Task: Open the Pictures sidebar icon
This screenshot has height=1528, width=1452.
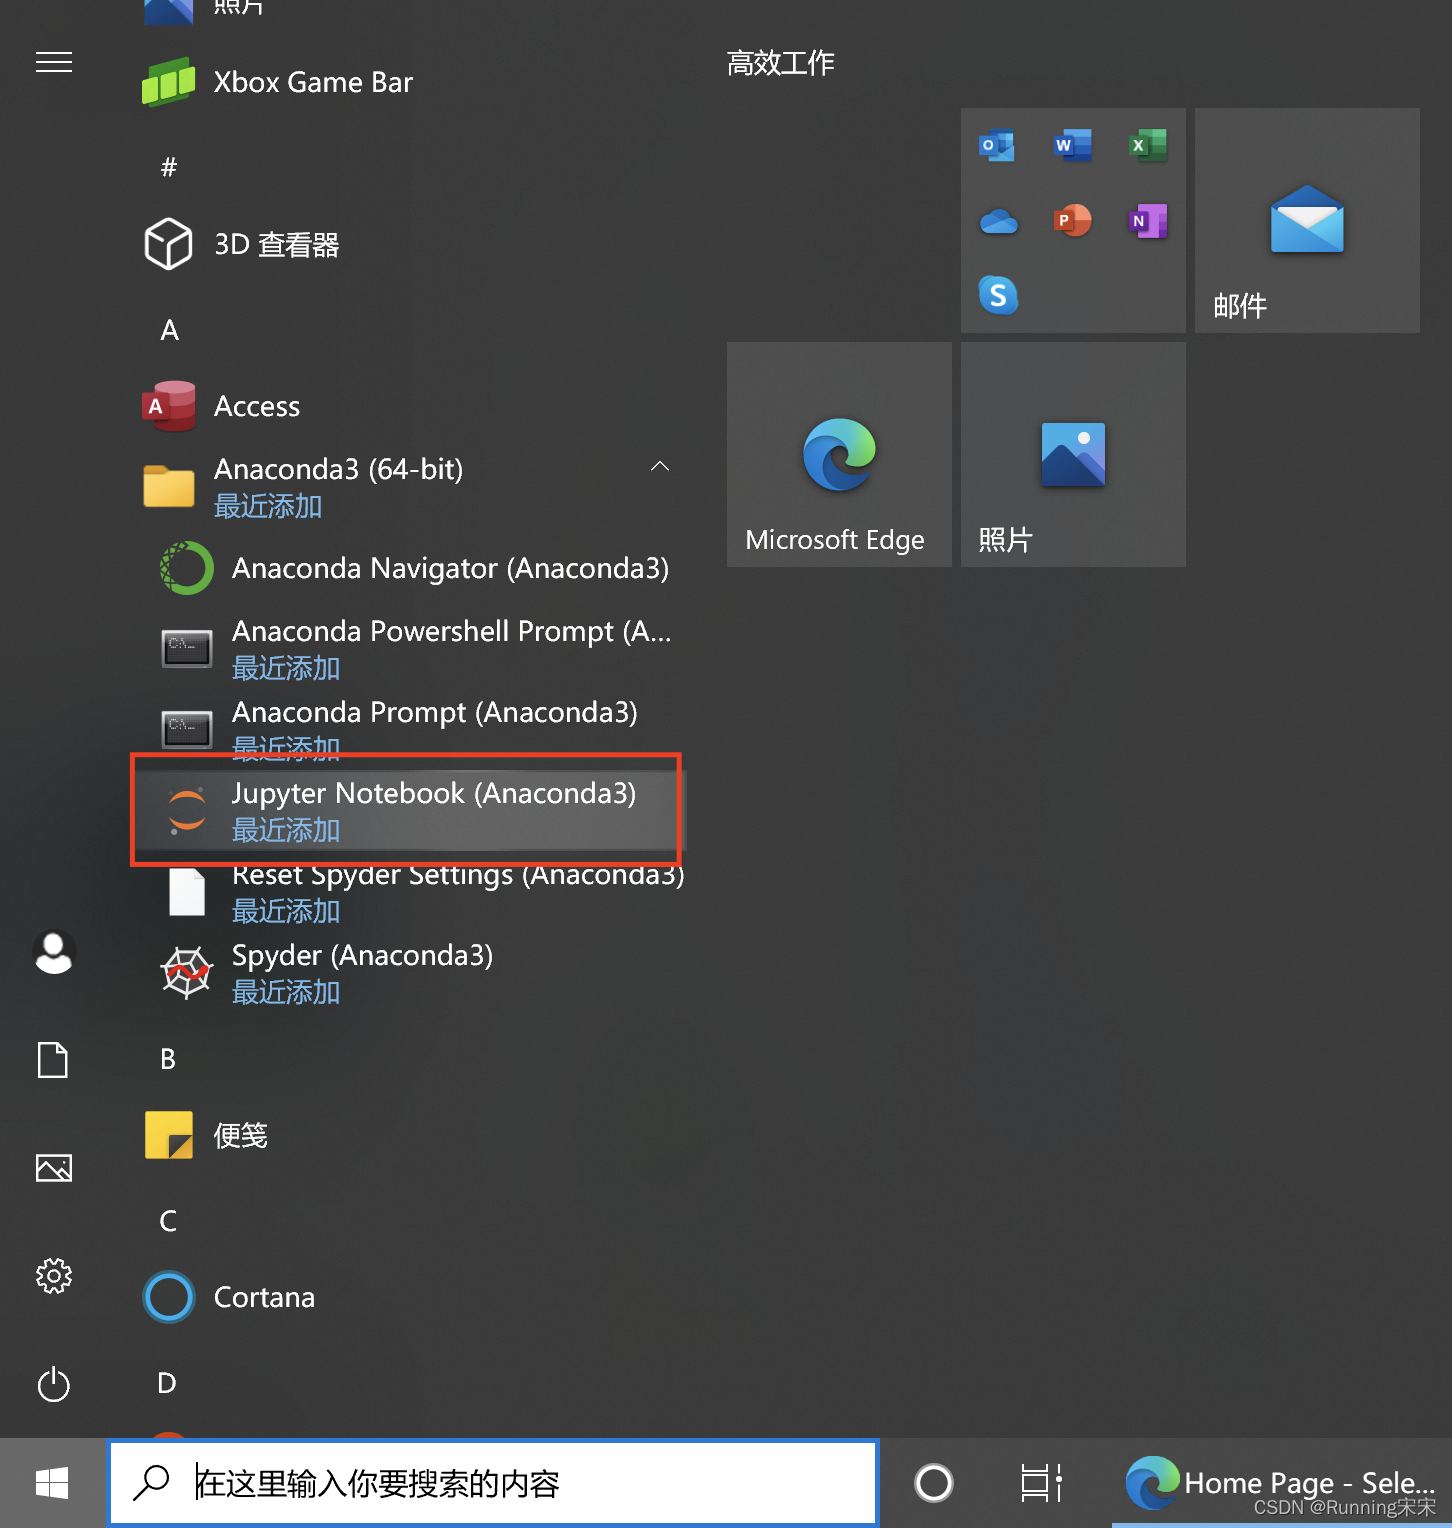Action: 54,1168
